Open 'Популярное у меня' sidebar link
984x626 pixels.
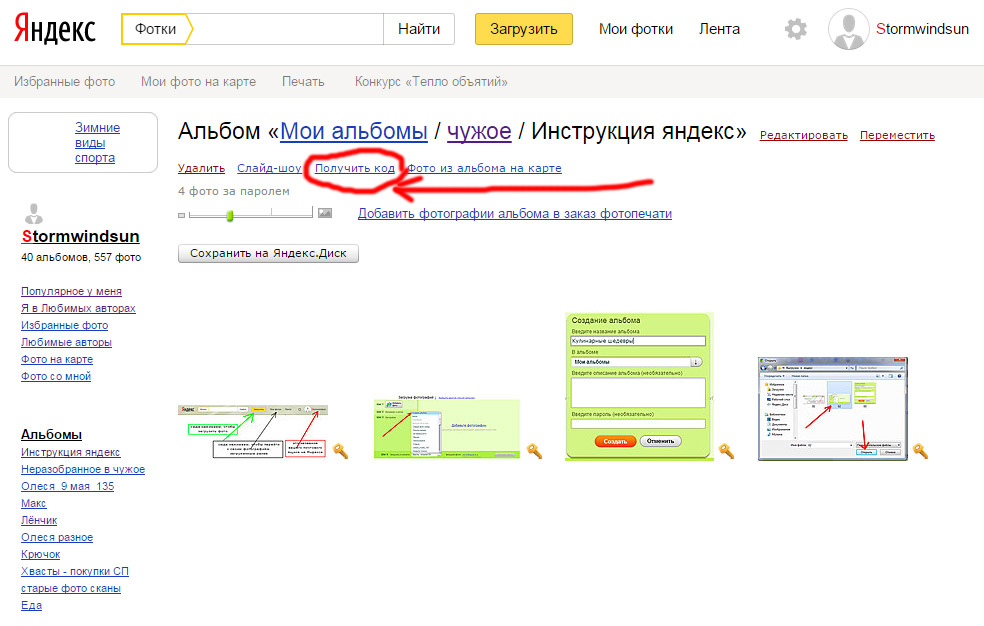pos(72,291)
